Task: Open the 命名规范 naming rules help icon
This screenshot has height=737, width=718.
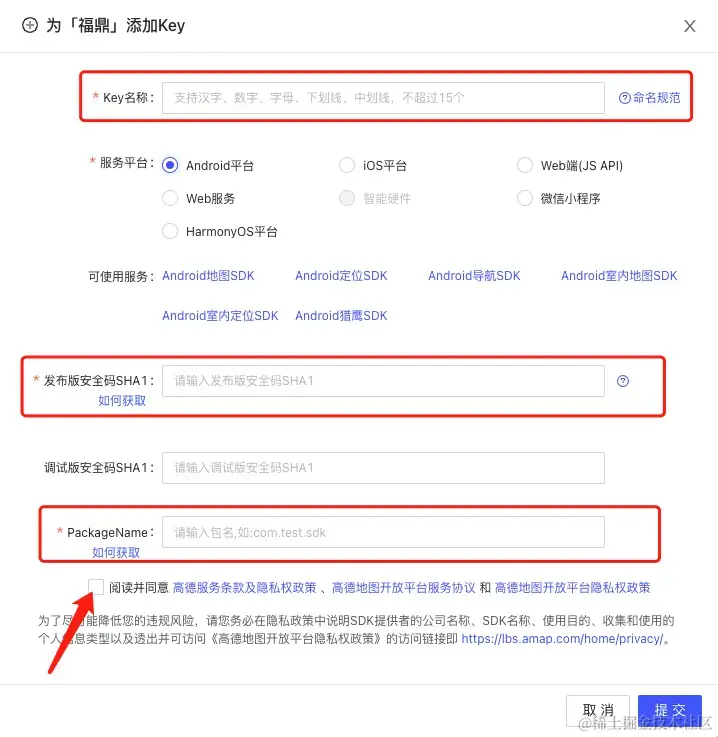Action: tap(624, 98)
